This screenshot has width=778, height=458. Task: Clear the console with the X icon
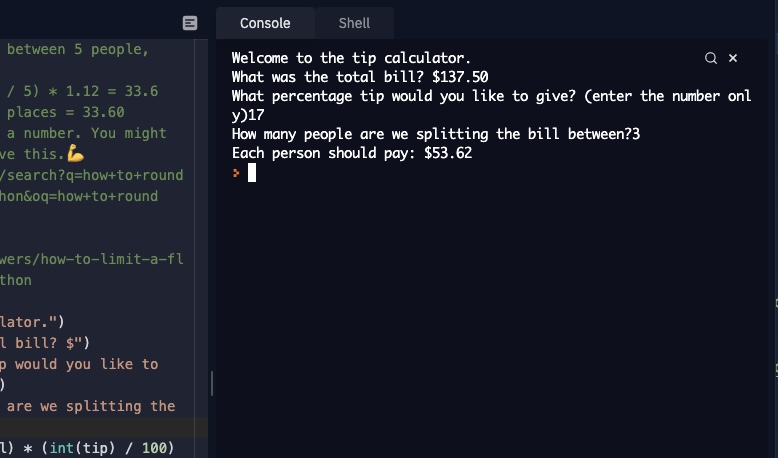click(733, 58)
